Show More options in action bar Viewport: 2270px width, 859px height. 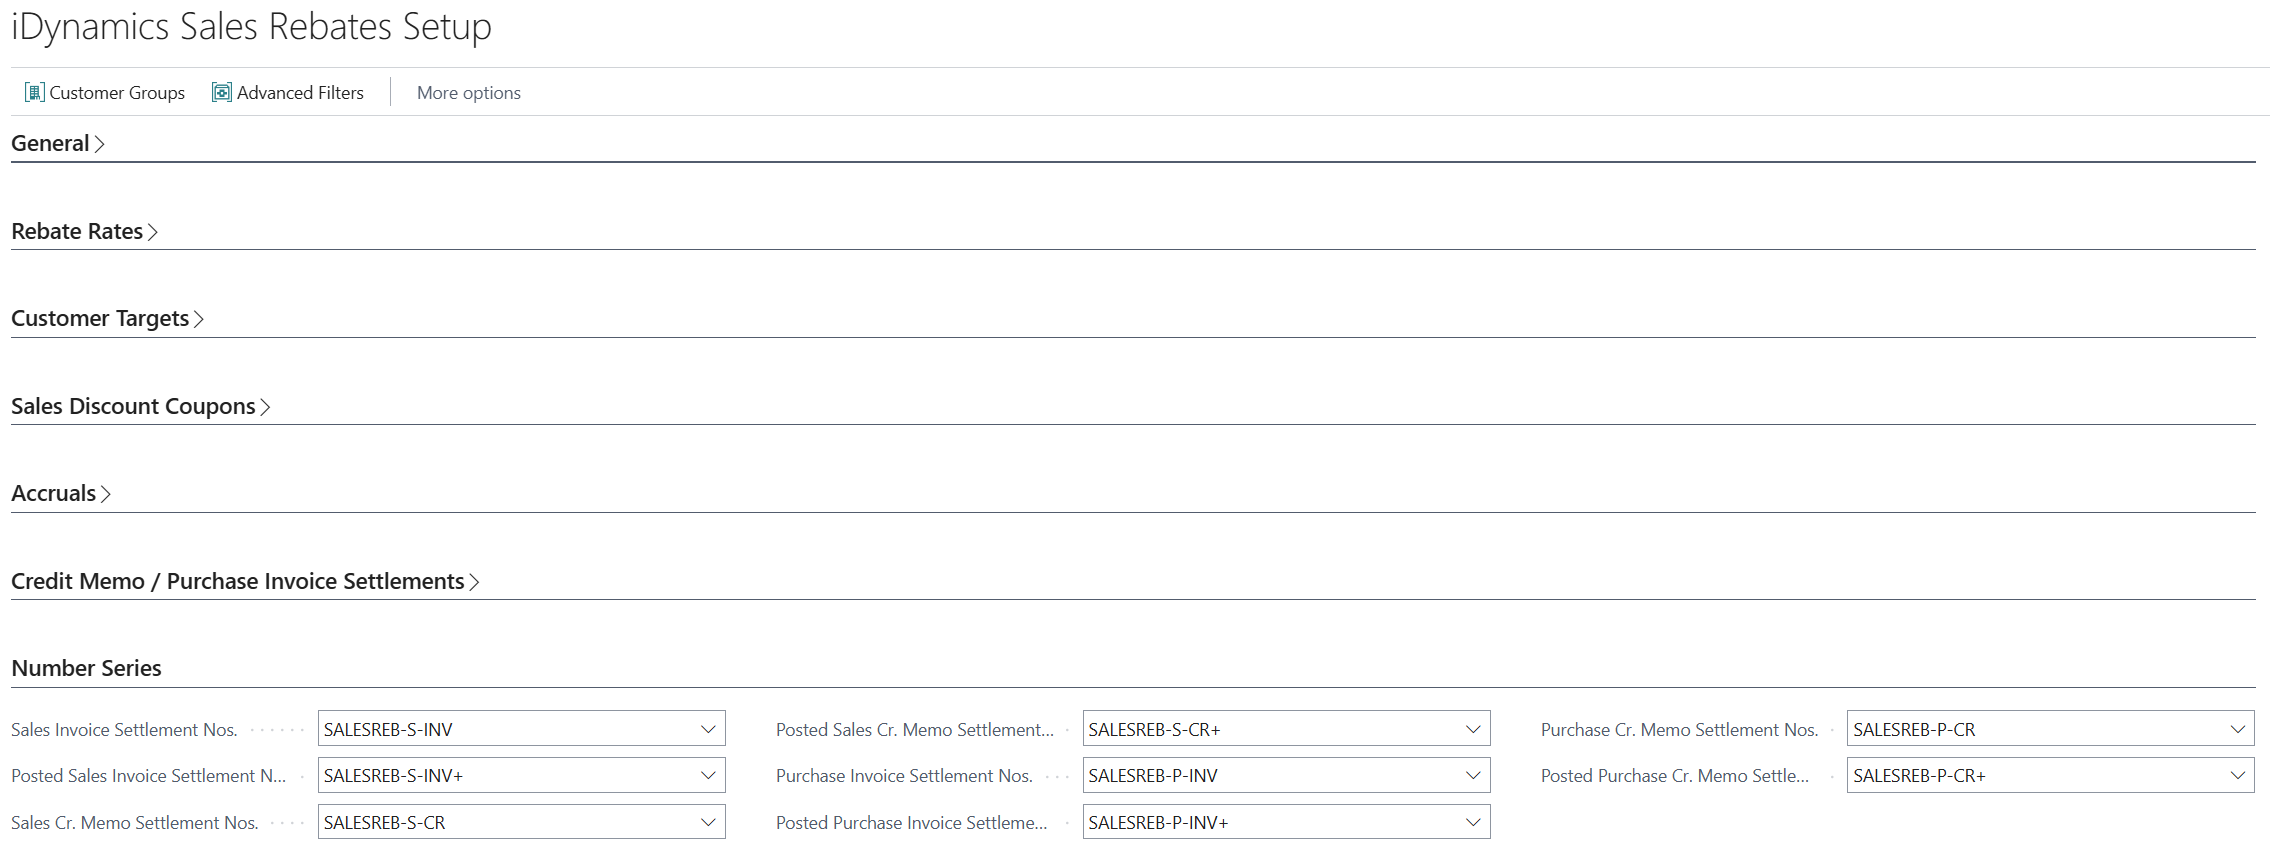point(469,93)
